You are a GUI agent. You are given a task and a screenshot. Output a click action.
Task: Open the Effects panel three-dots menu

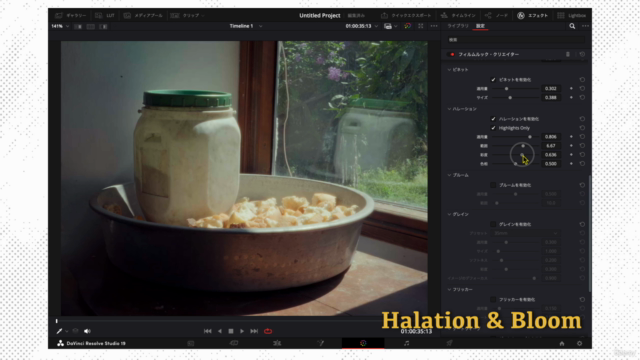(x=585, y=26)
